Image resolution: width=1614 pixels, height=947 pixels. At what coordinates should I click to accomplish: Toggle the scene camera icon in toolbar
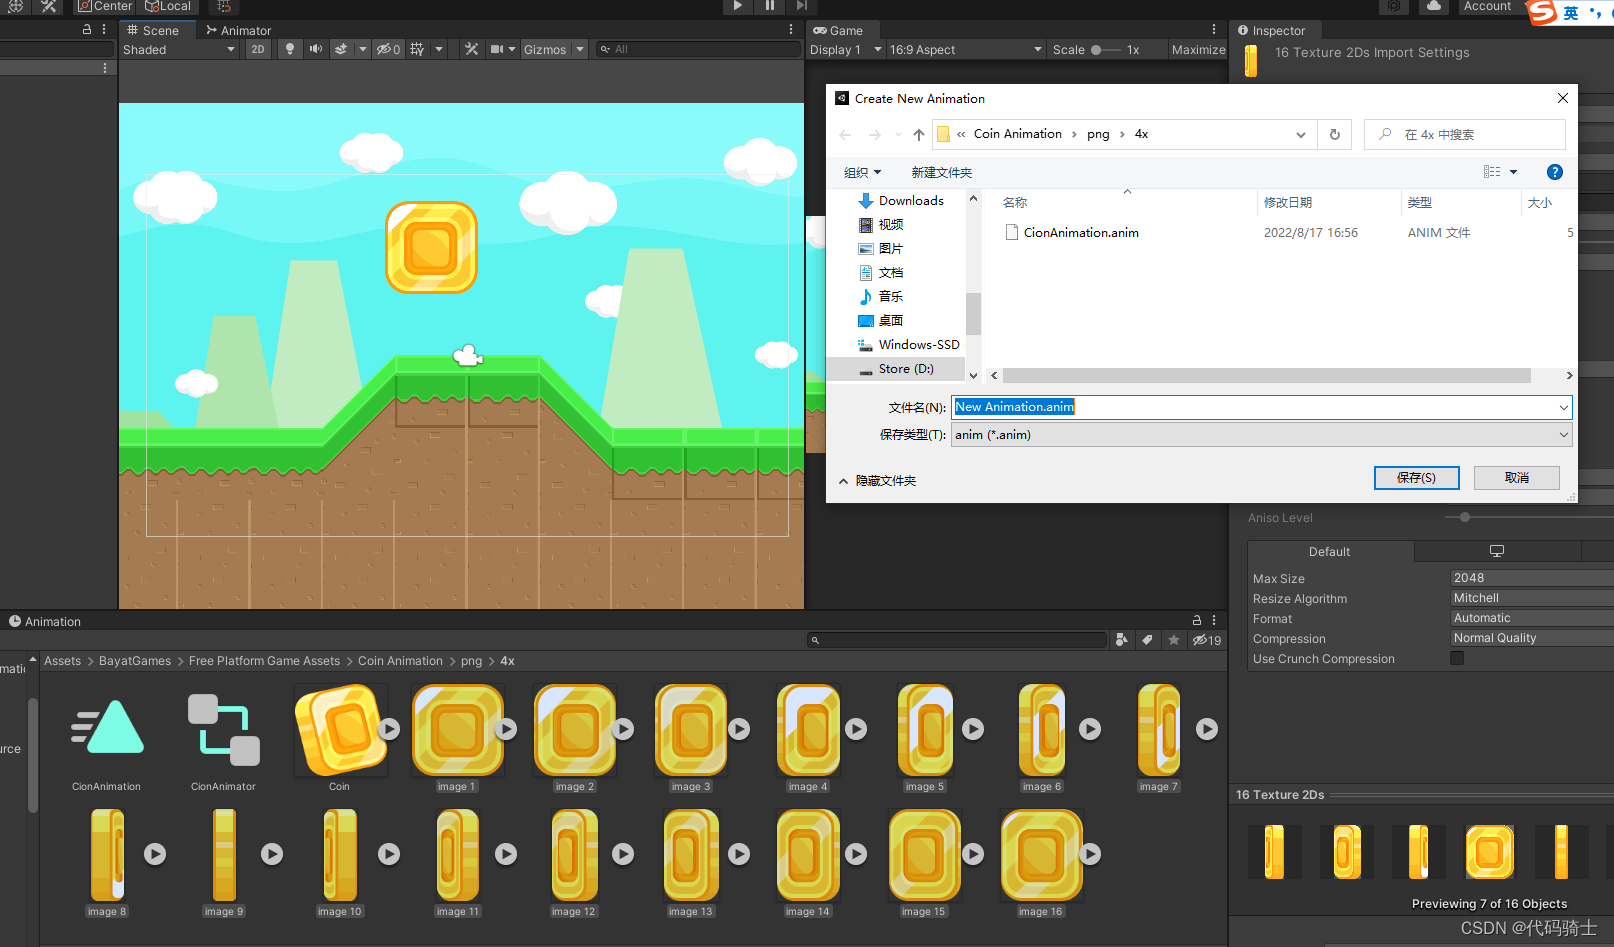tap(498, 49)
